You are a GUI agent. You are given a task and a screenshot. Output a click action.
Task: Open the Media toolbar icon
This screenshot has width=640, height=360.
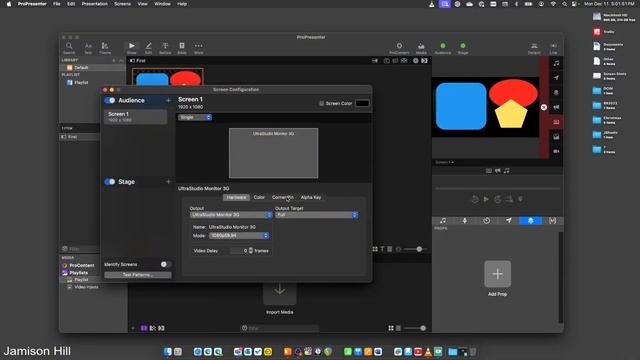(x=421, y=46)
